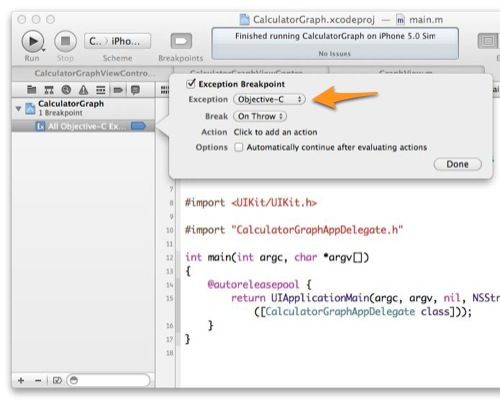
Task: Add a new breakpoint with plus button
Action: click(x=21, y=380)
